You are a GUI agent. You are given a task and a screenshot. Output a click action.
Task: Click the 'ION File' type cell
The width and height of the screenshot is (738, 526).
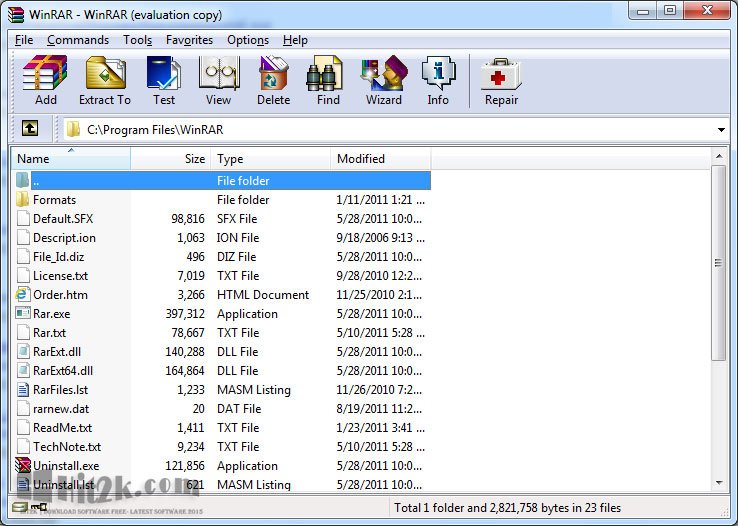coord(238,238)
